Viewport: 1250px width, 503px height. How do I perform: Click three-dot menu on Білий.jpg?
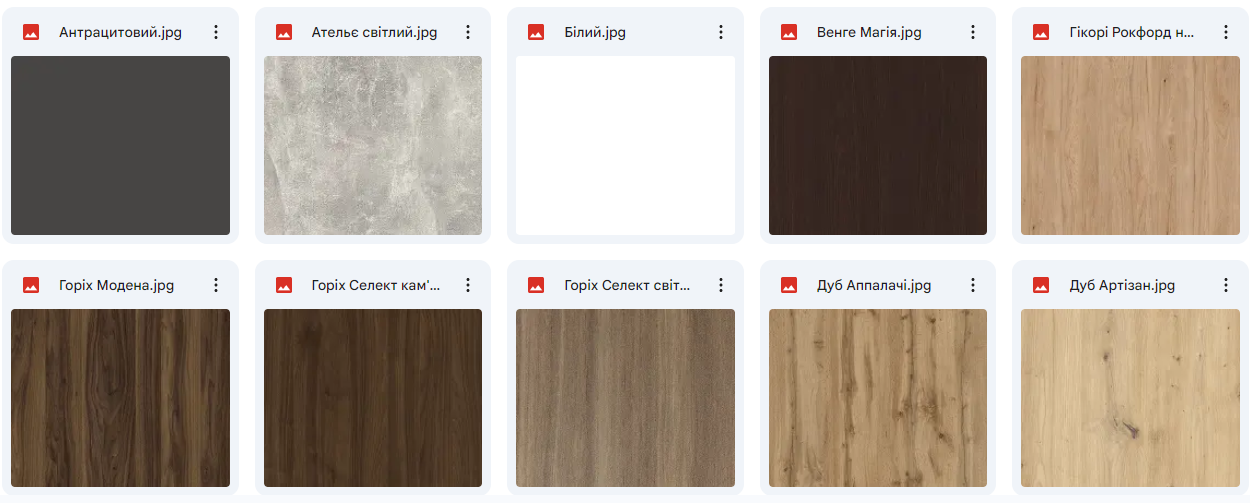(721, 32)
